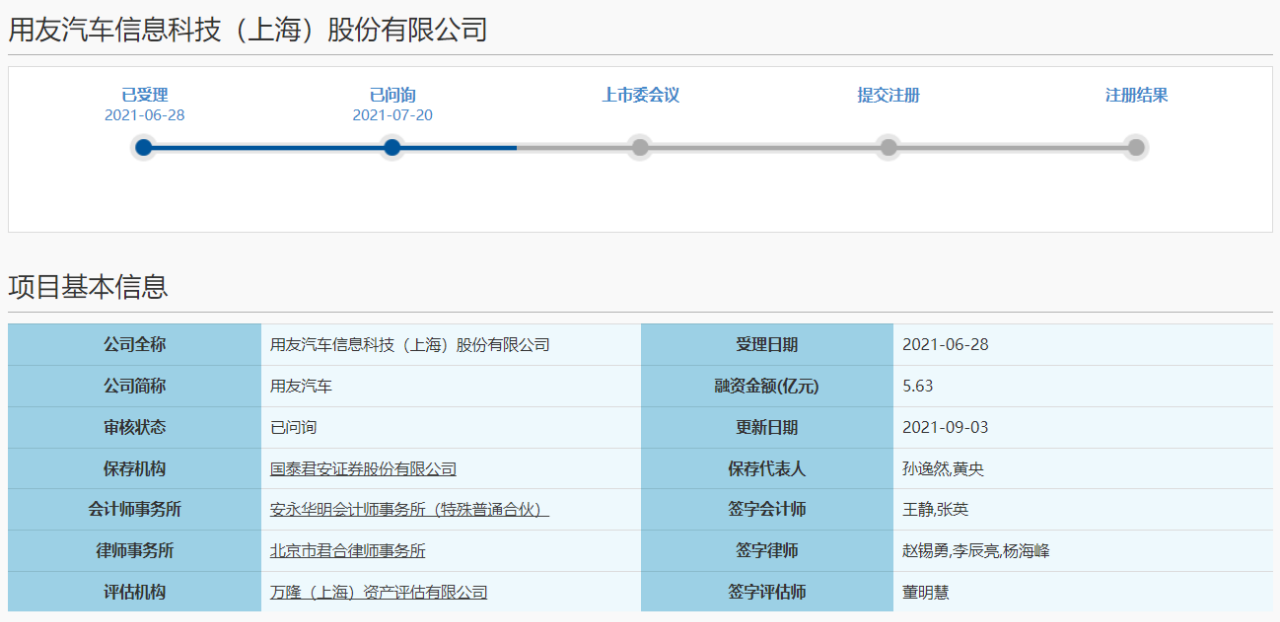This screenshot has width=1280, height=622.
Task: Open the 万隆（上海）资产评估有限公司 link
Action: [x=379, y=592]
